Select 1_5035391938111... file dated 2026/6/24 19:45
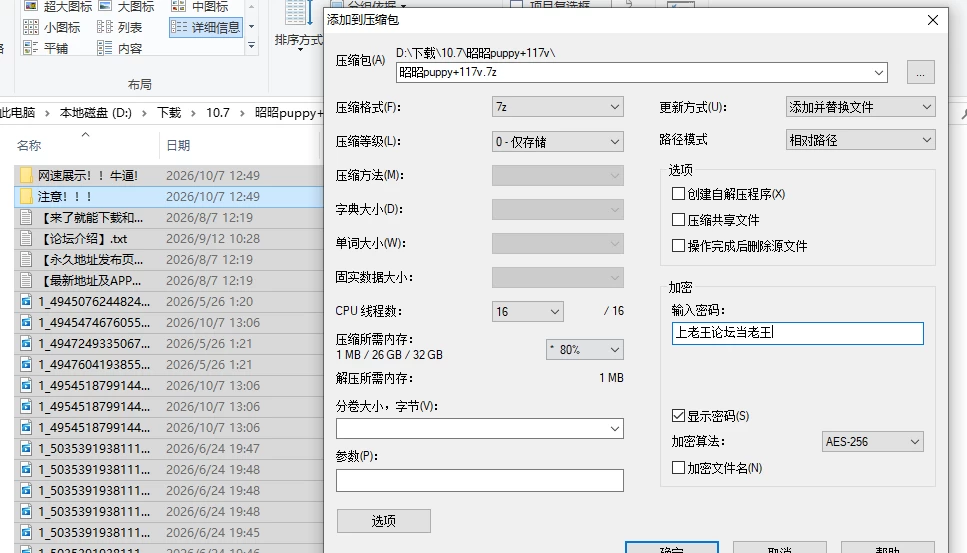 click(168, 532)
